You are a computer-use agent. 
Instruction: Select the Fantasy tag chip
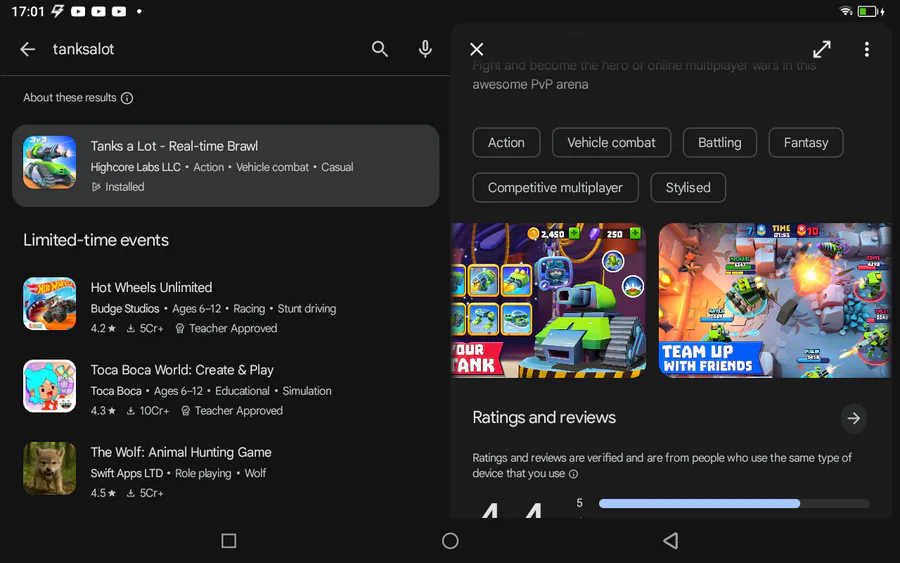[x=806, y=142]
